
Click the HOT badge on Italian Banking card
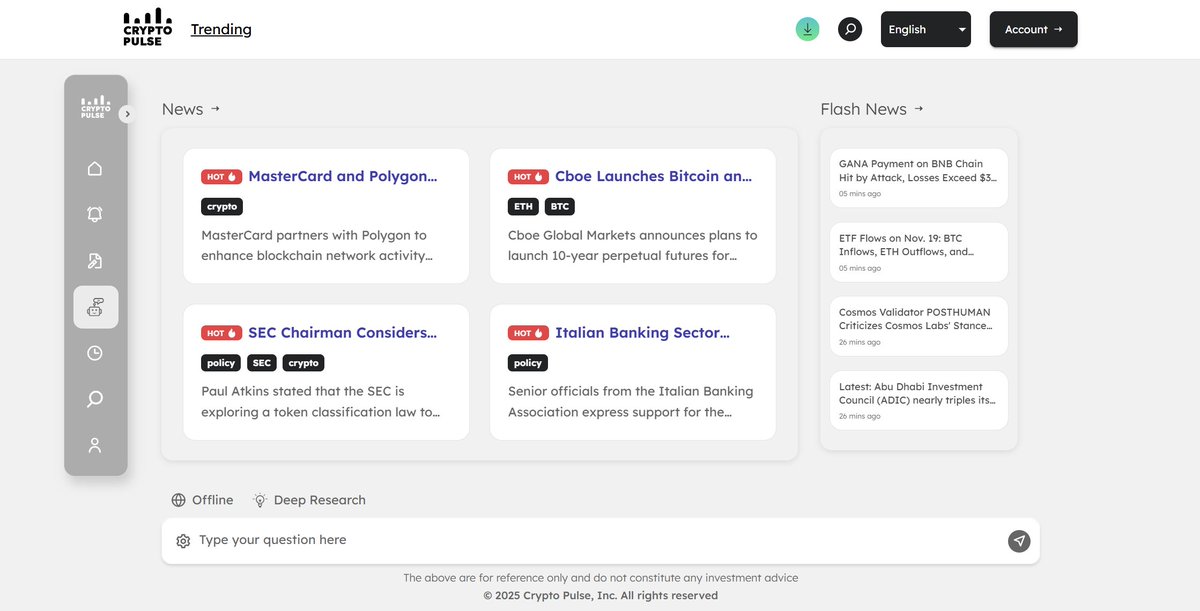[x=528, y=332]
